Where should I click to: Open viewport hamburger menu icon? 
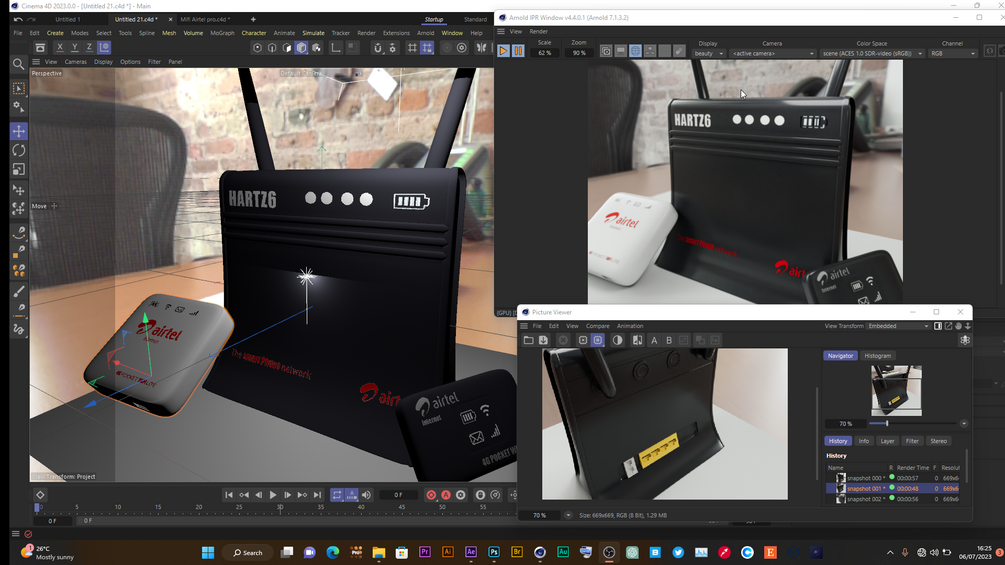(x=36, y=62)
